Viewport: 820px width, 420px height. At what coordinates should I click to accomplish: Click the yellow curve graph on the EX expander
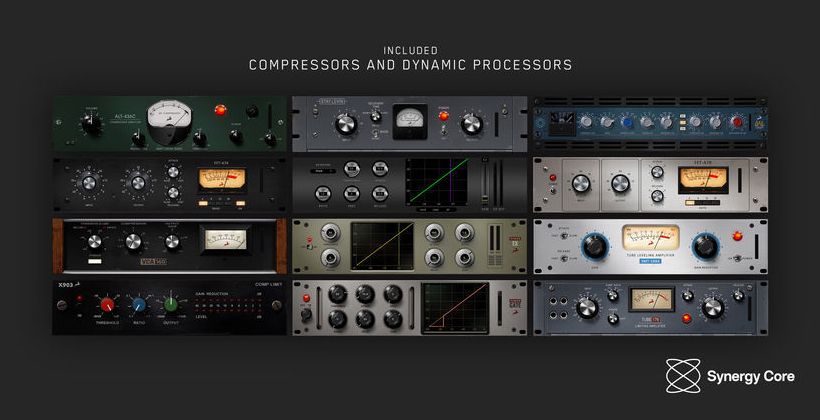coord(383,246)
